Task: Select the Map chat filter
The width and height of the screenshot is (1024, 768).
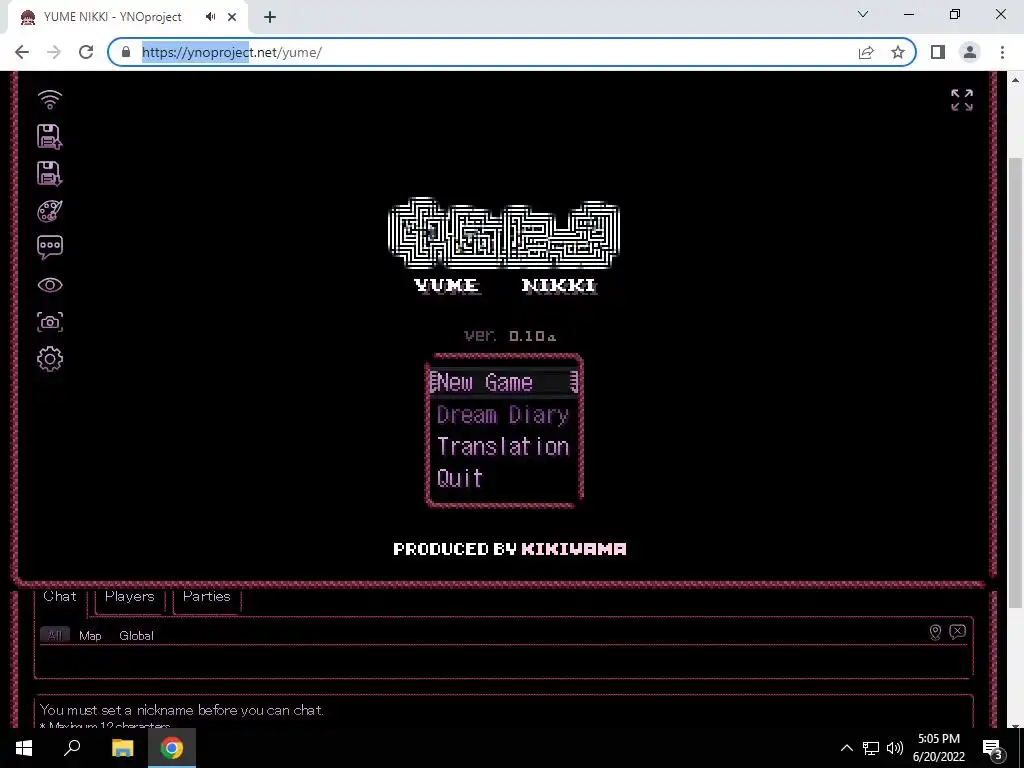Action: [90, 635]
